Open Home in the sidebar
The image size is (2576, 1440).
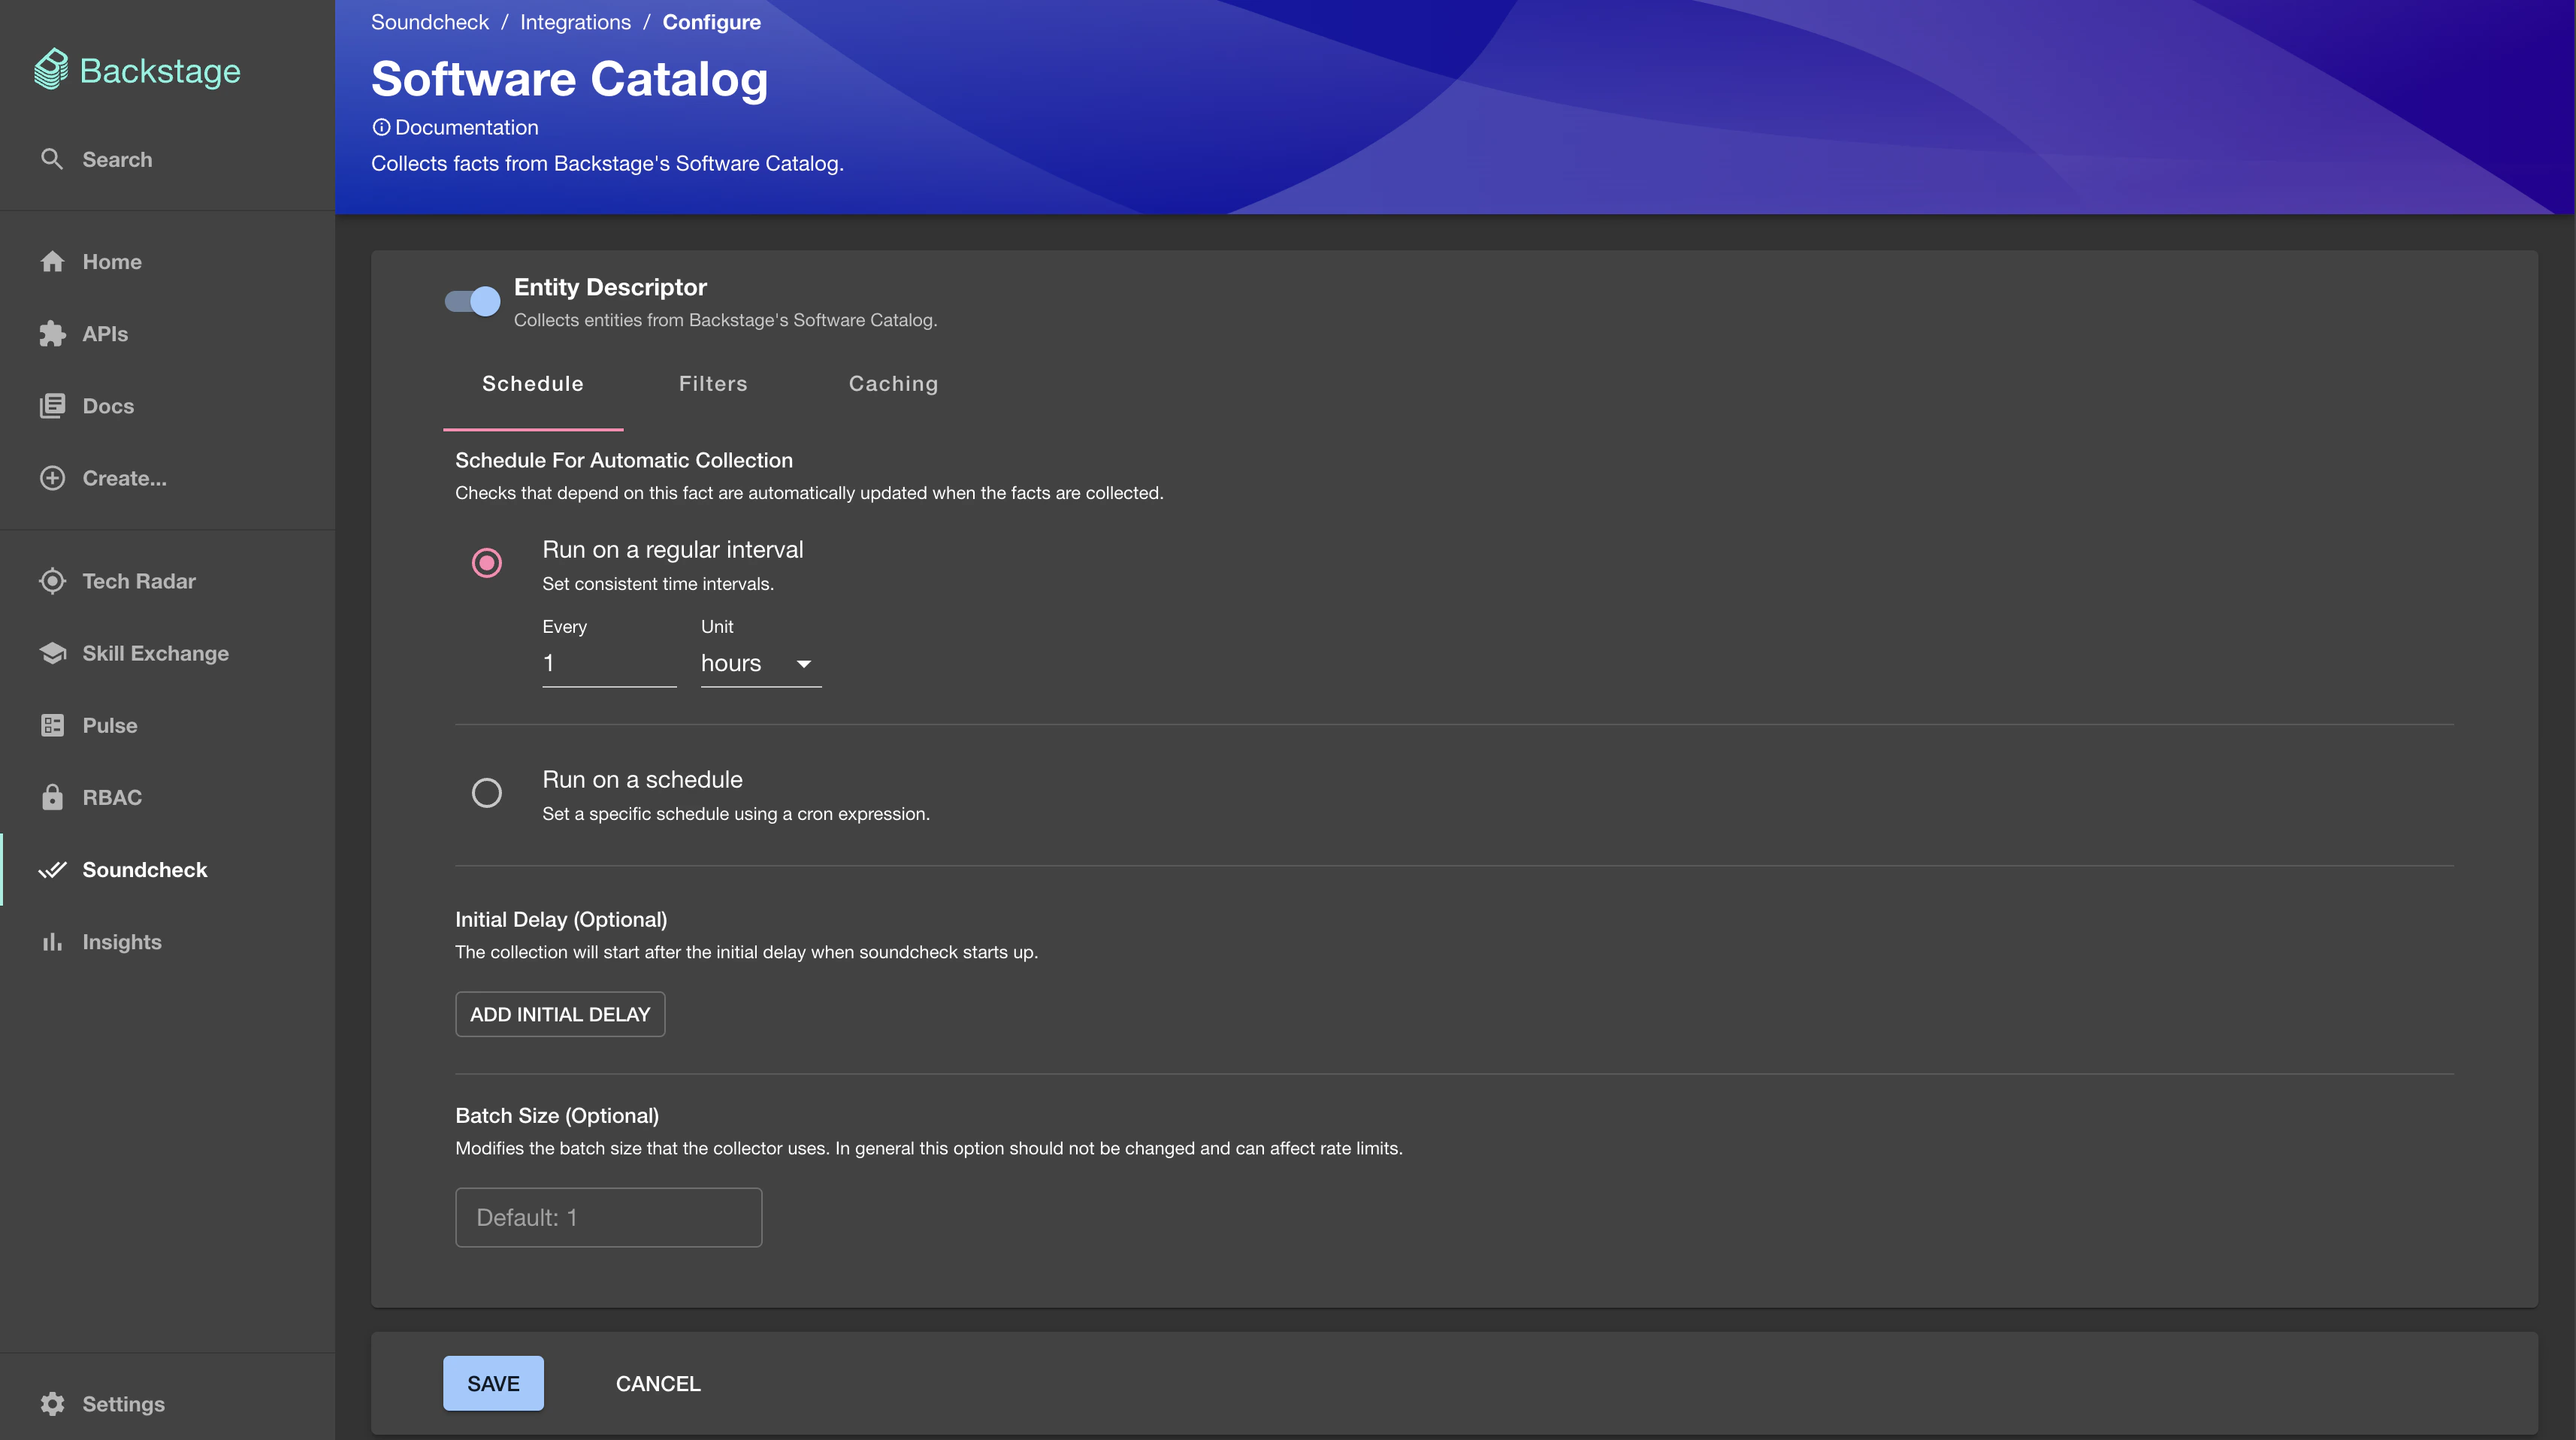tap(167, 262)
